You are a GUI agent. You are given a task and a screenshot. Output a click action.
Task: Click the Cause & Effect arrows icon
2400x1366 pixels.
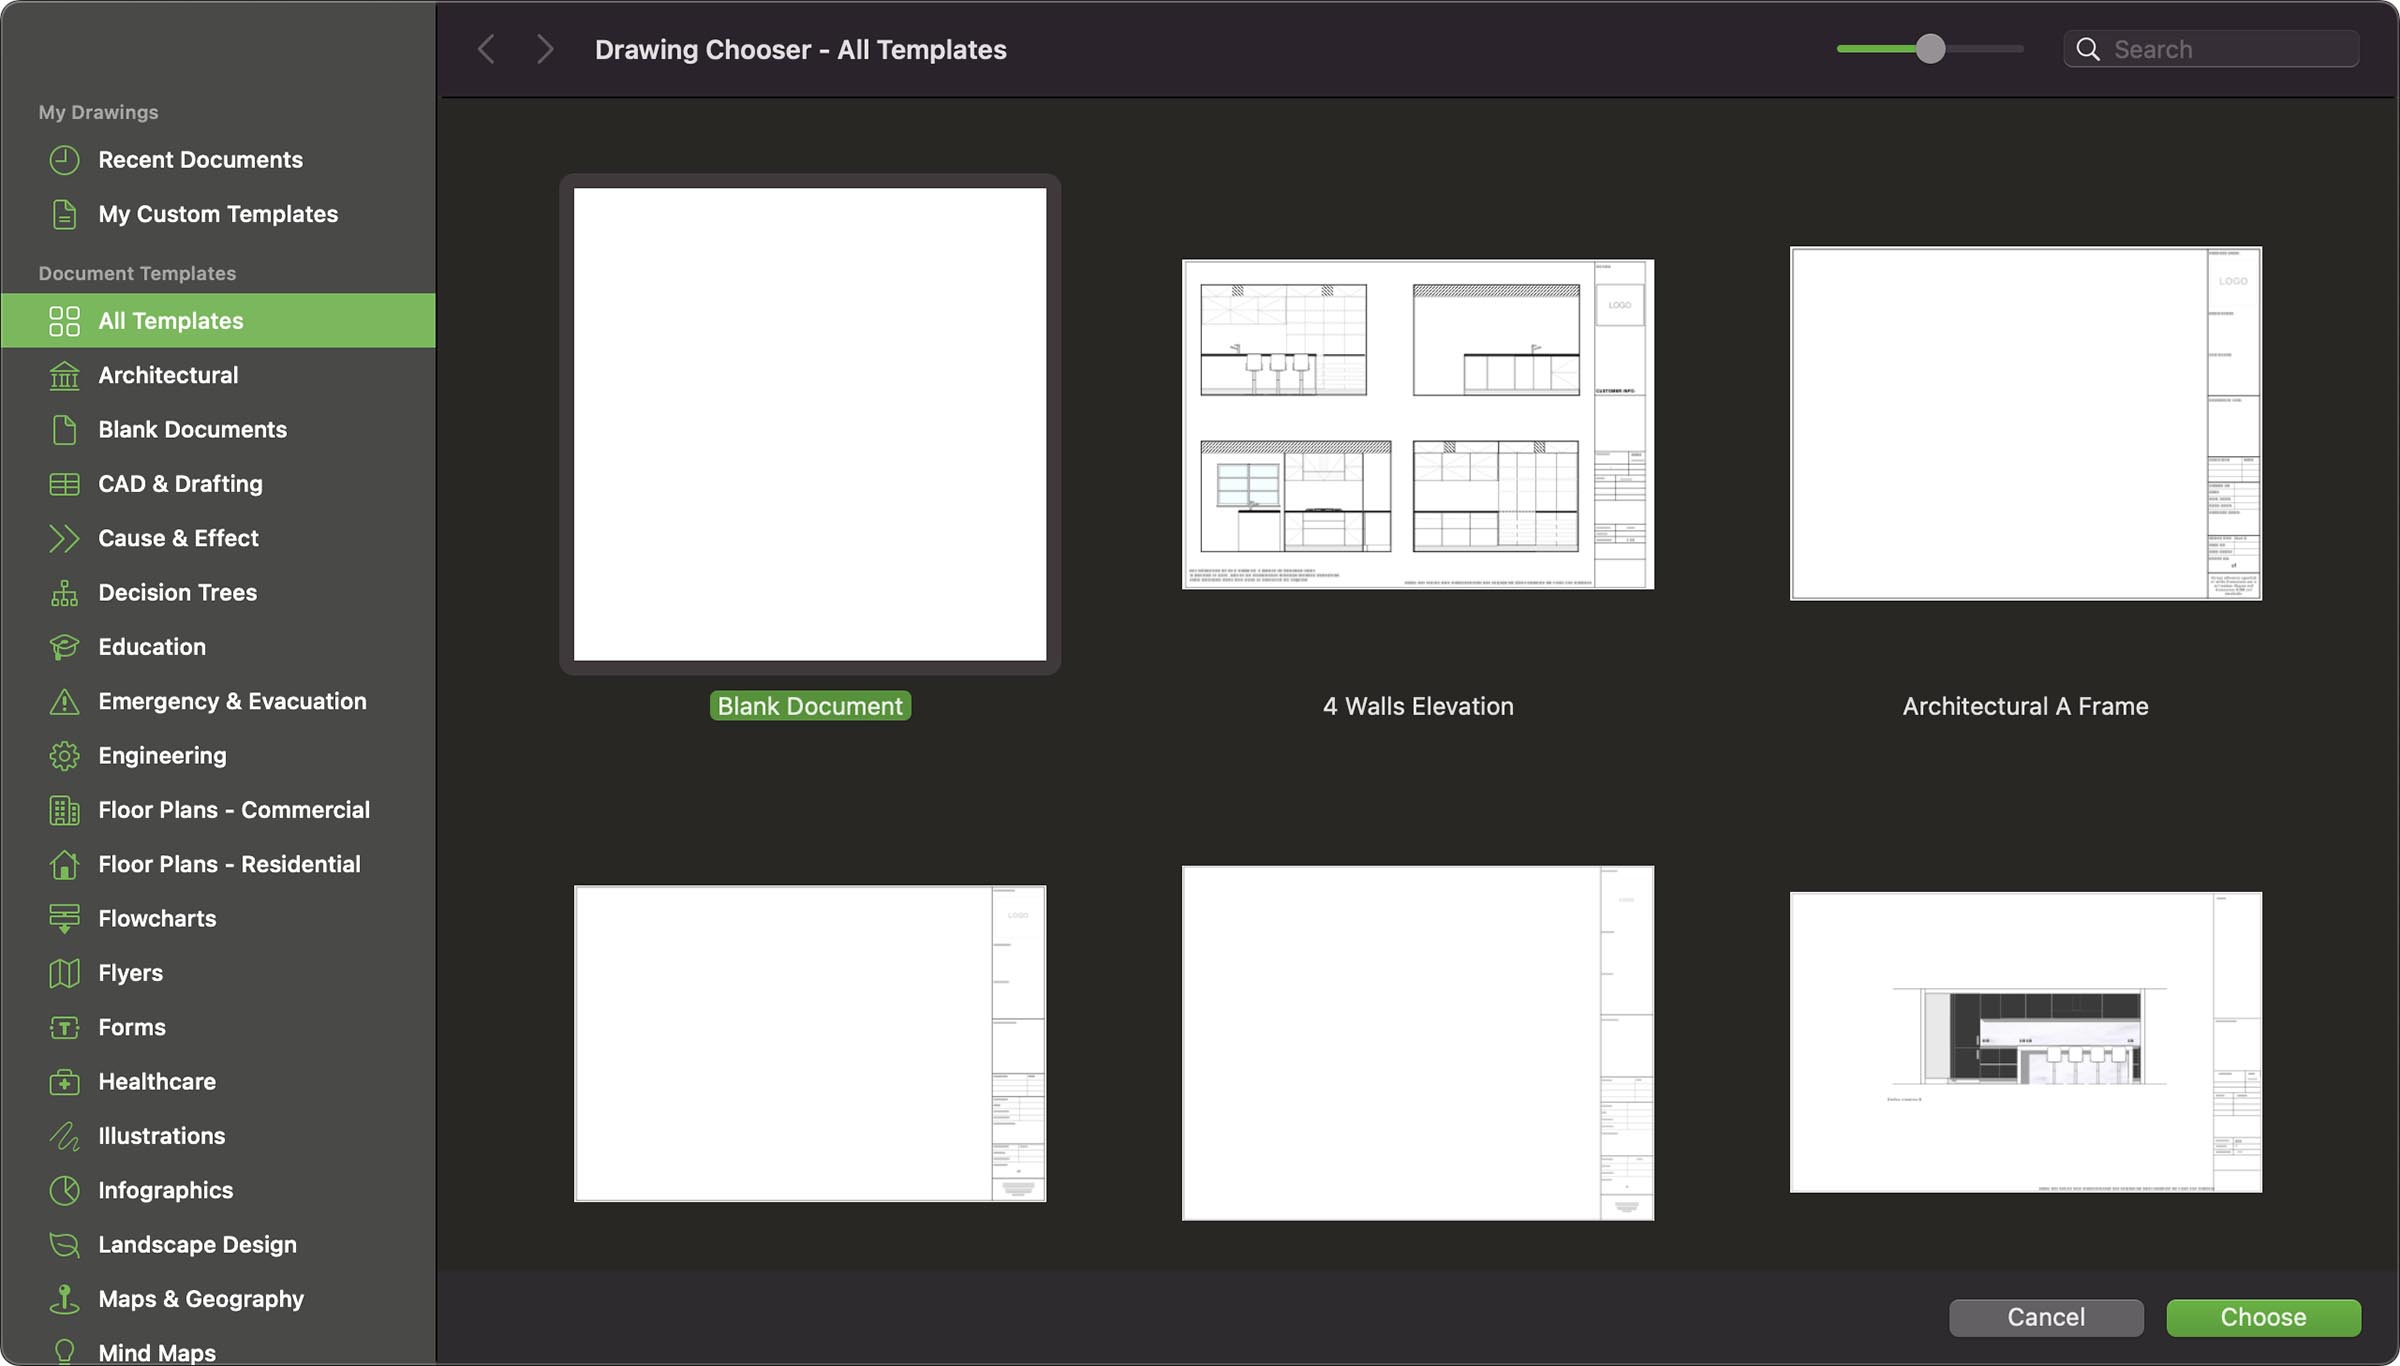coord(64,539)
